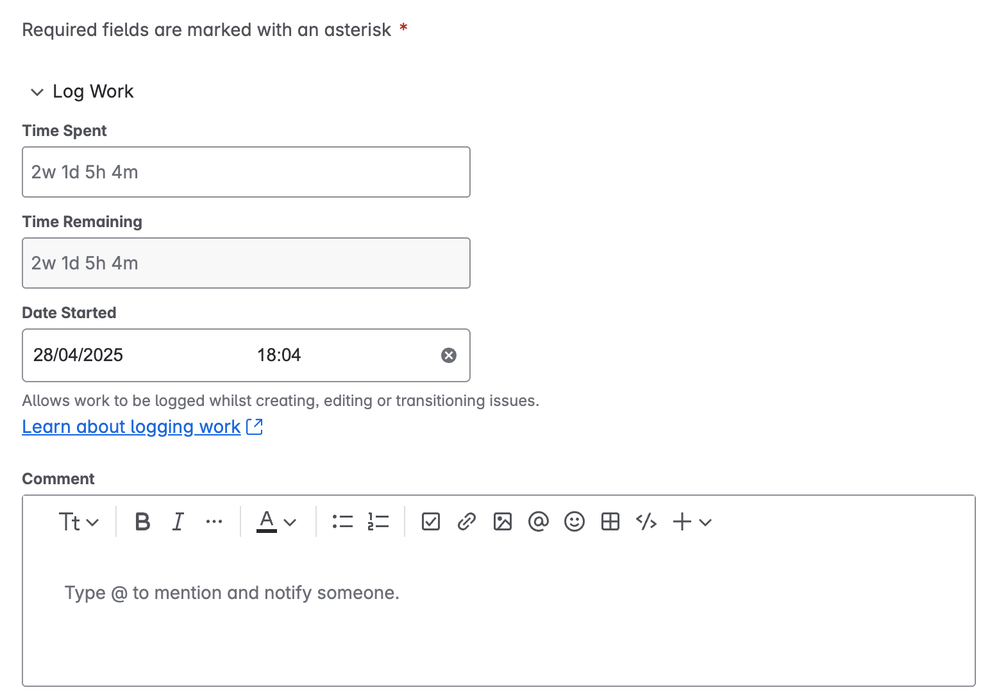Open the emoji picker
This screenshot has height=694, width=999.
(x=574, y=522)
